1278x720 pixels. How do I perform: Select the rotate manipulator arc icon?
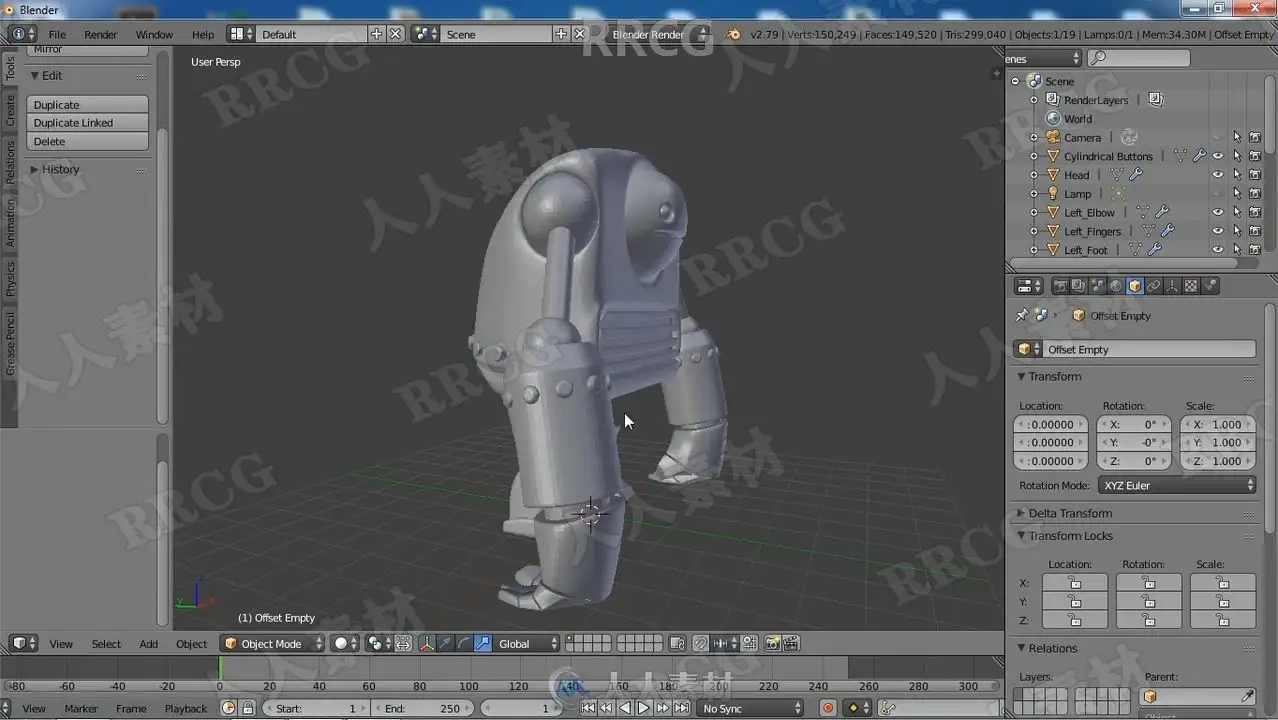point(464,644)
